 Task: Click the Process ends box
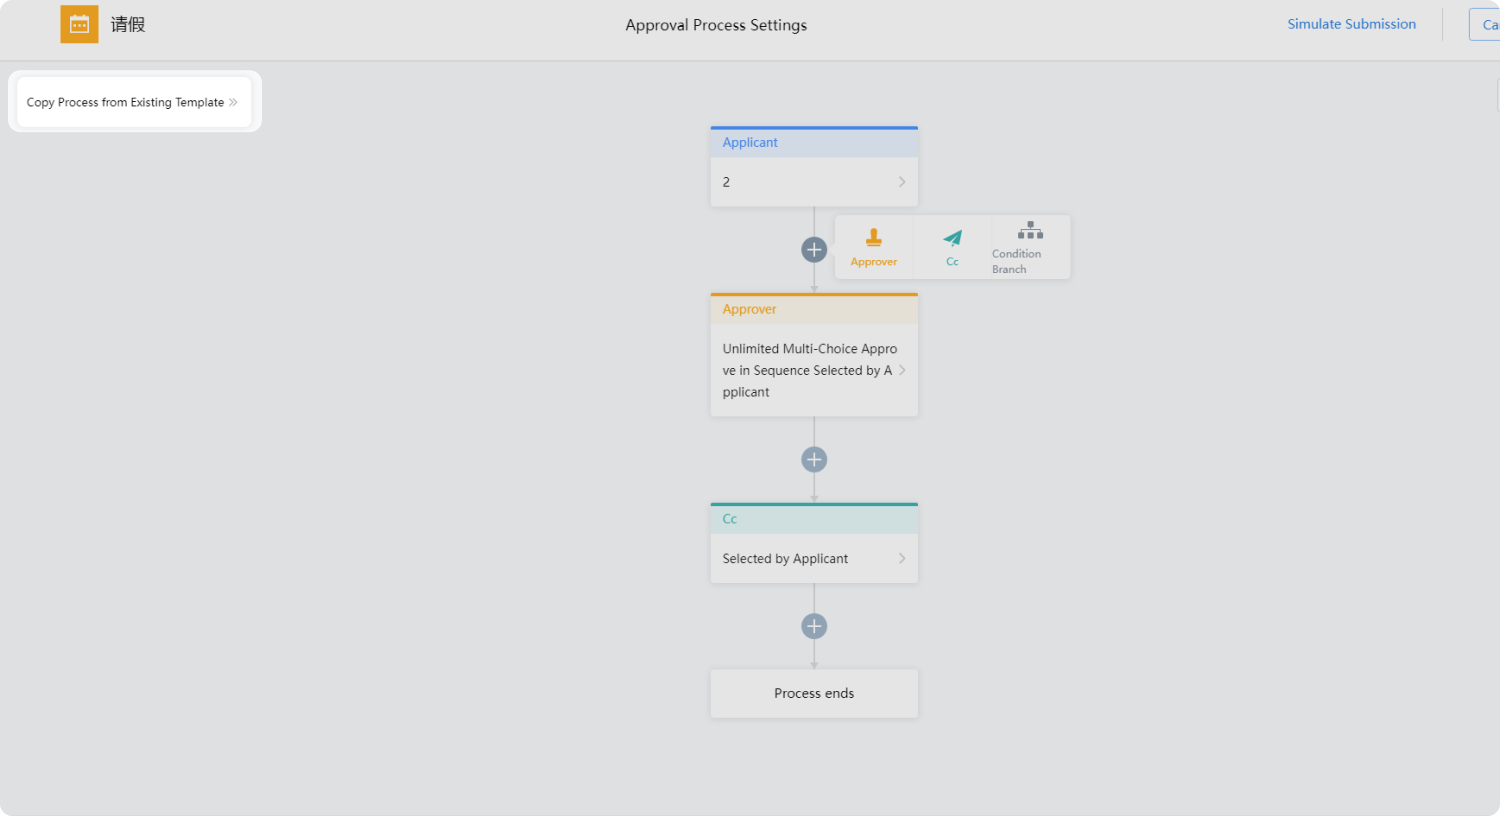(814, 693)
